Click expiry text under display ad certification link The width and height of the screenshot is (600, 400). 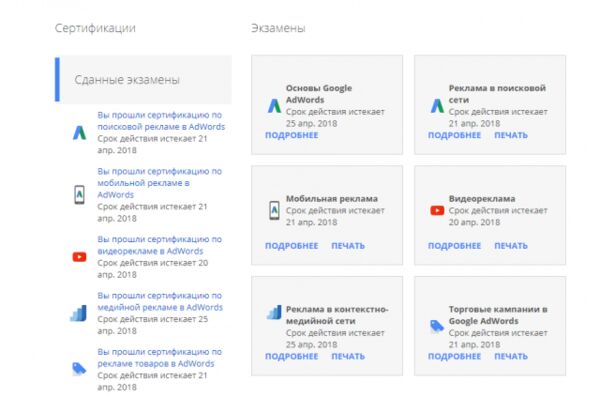click(153, 325)
